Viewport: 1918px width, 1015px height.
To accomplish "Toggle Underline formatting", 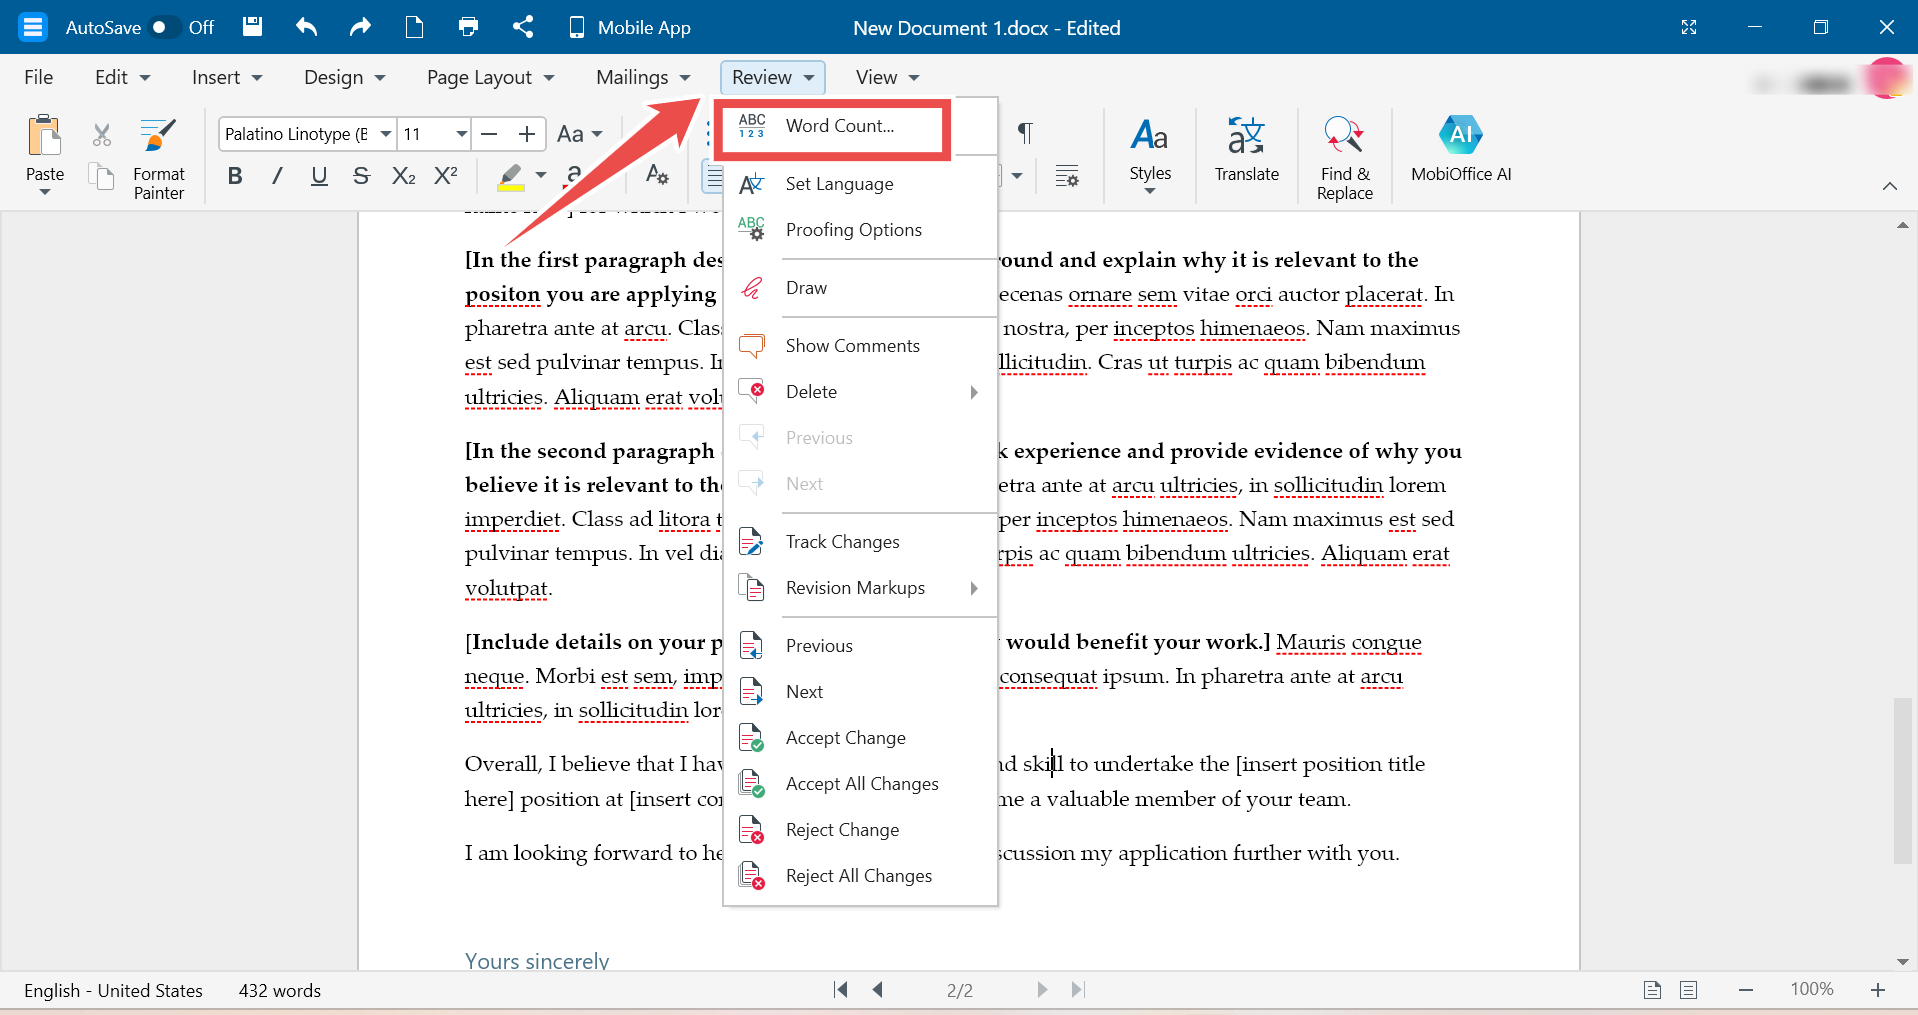I will pos(319,176).
